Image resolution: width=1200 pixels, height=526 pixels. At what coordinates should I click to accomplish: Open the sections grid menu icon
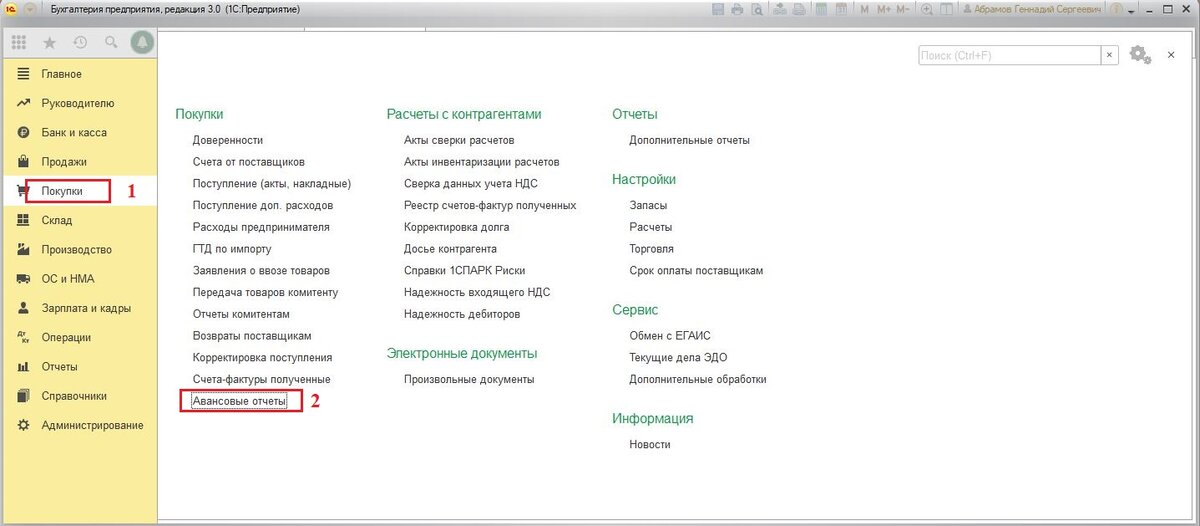(19, 43)
